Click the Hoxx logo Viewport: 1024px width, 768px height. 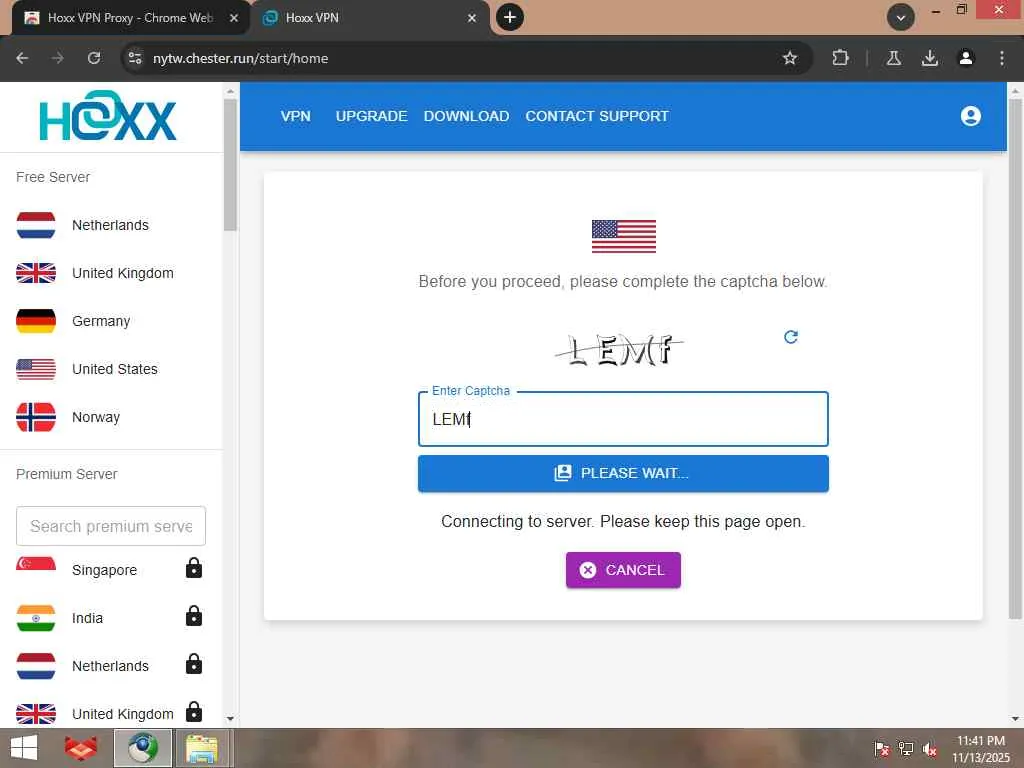108,116
